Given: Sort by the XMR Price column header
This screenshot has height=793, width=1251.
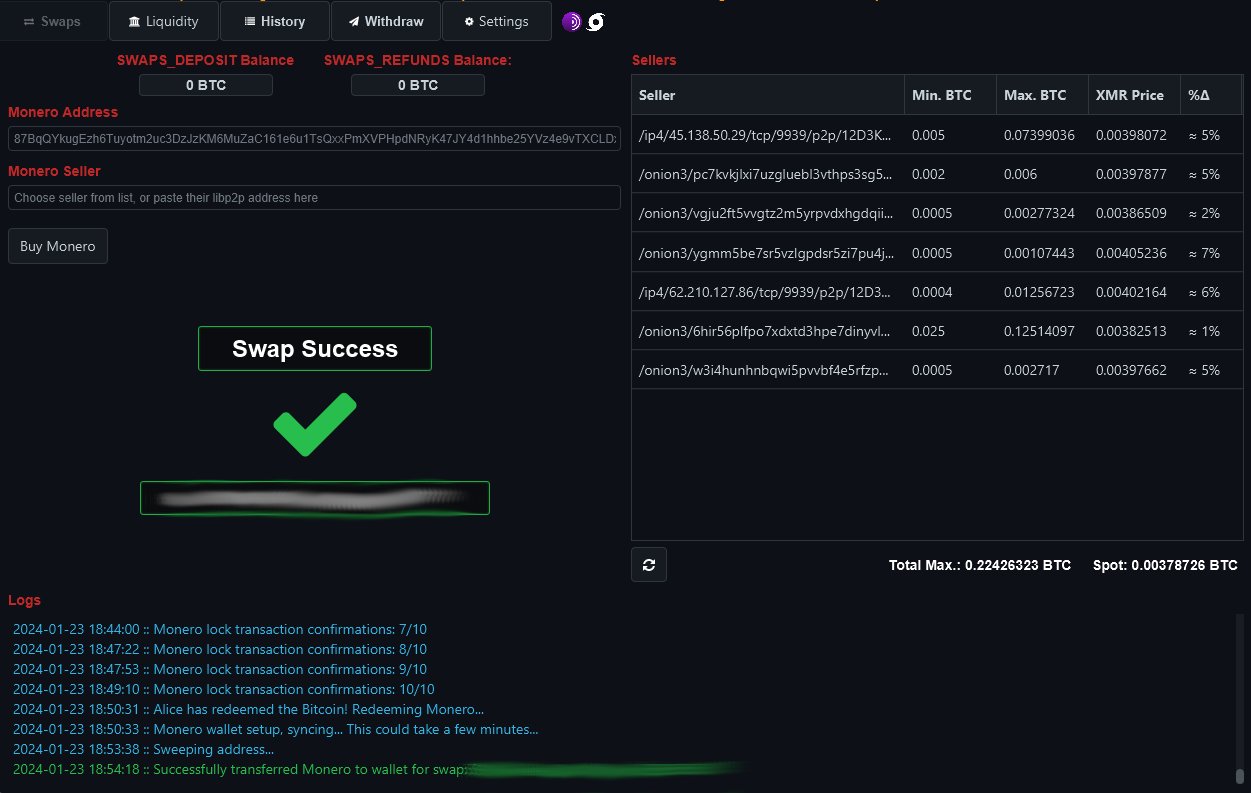Looking at the screenshot, I should pos(1134,95).
